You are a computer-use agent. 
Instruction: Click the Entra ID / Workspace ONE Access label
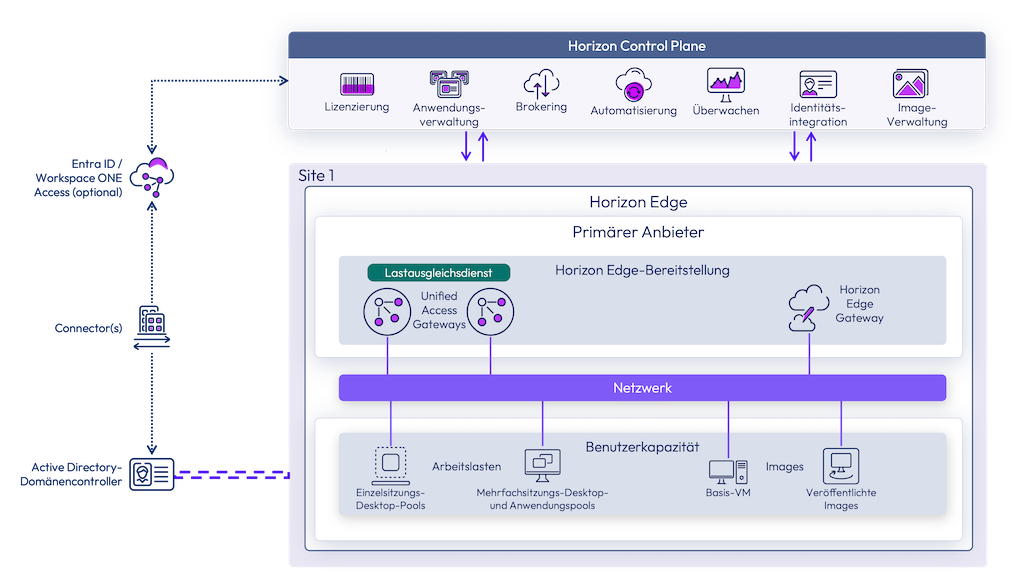click(x=78, y=178)
